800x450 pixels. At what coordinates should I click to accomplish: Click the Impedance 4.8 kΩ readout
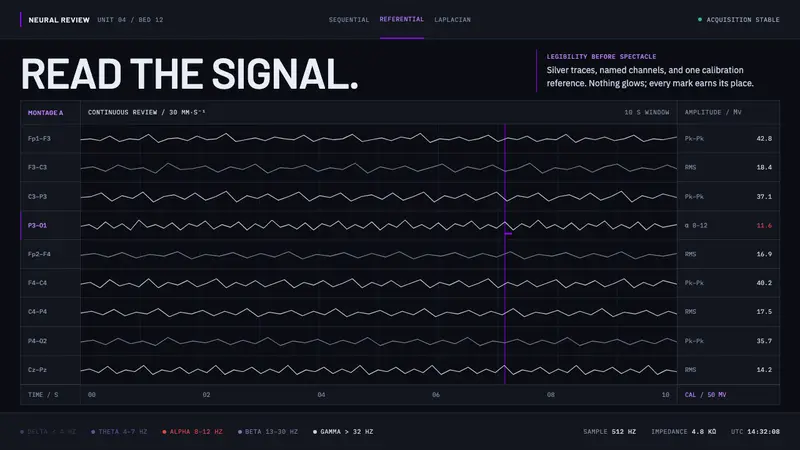click(684, 432)
